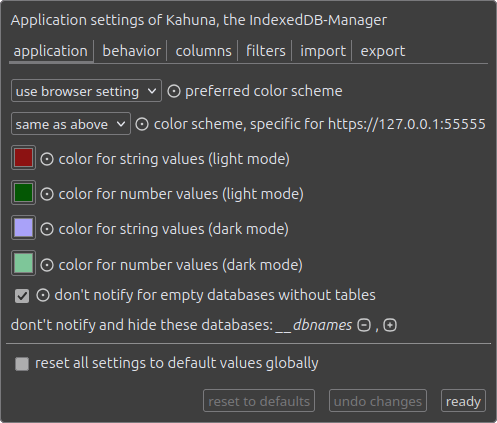The height and width of the screenshot is (423, 497).
Task: Click info icon for number color dark mode
Action: (x=47, y=265)
